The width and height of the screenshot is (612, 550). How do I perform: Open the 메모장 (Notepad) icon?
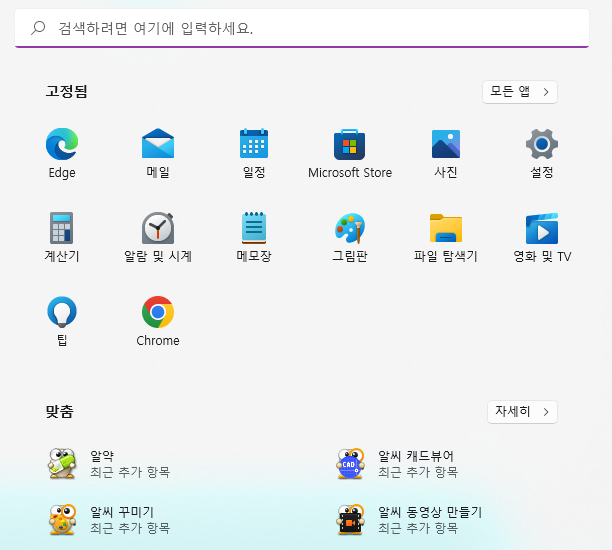[x=254, y=228]
